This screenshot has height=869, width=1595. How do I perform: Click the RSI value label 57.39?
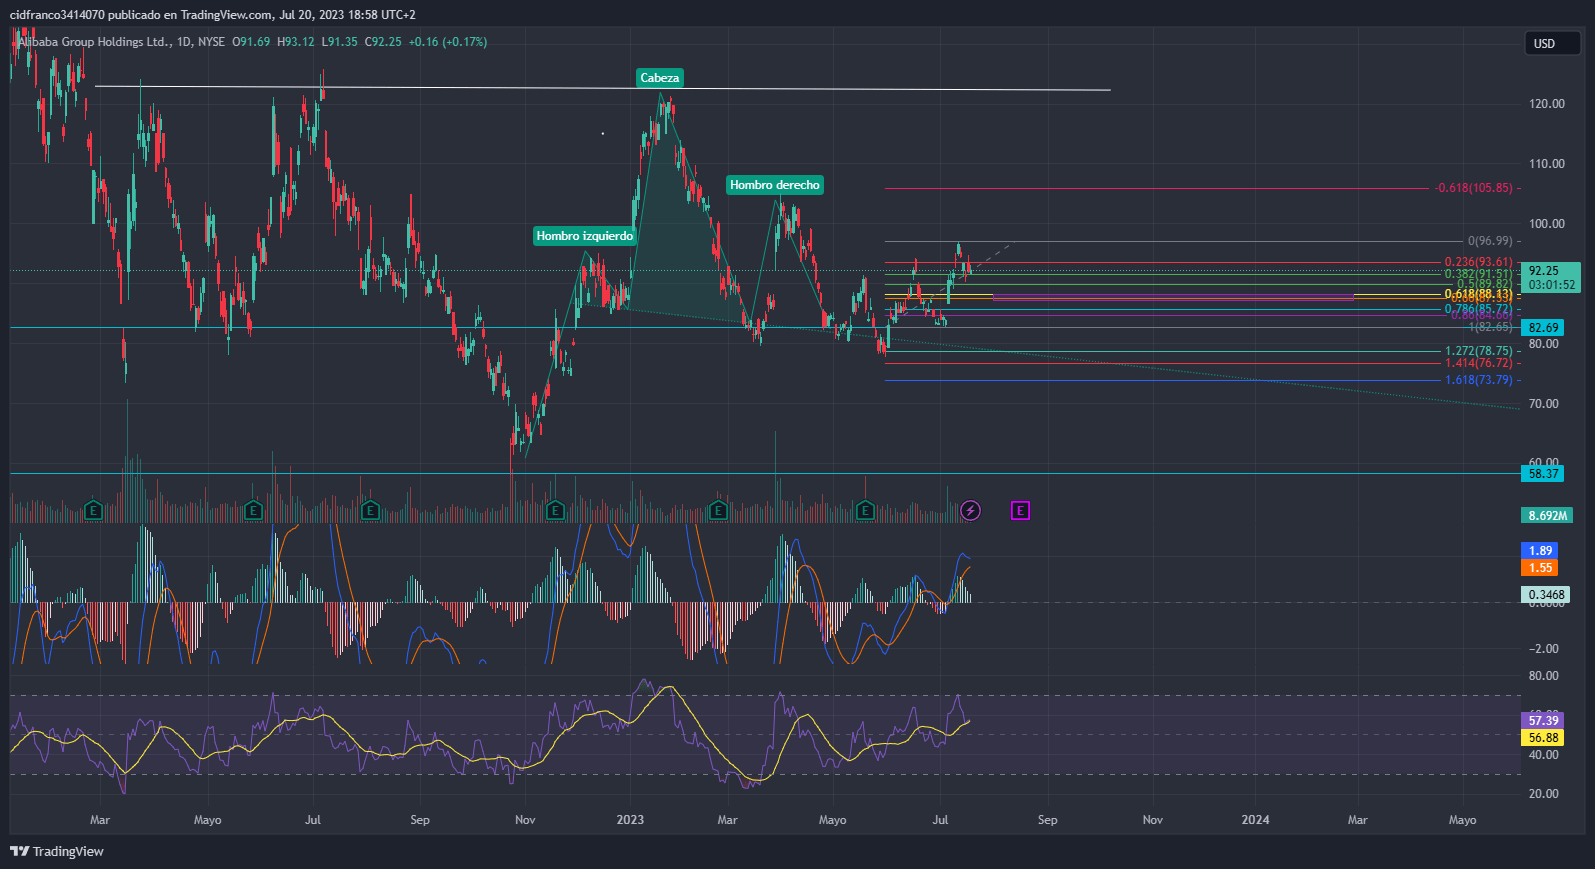tap(1543, 721)
